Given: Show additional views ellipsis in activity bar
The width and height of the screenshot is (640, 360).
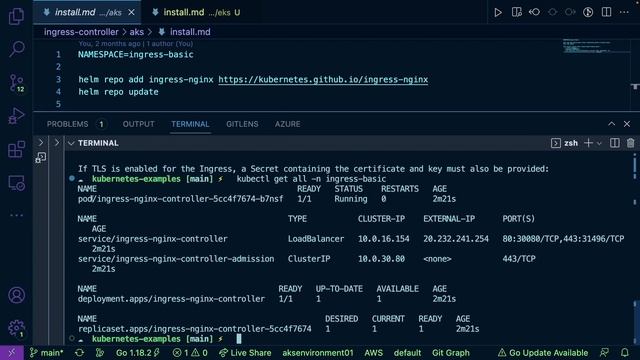Looking at the screenshot, I should pyautogui.click(x=16, y=215).
